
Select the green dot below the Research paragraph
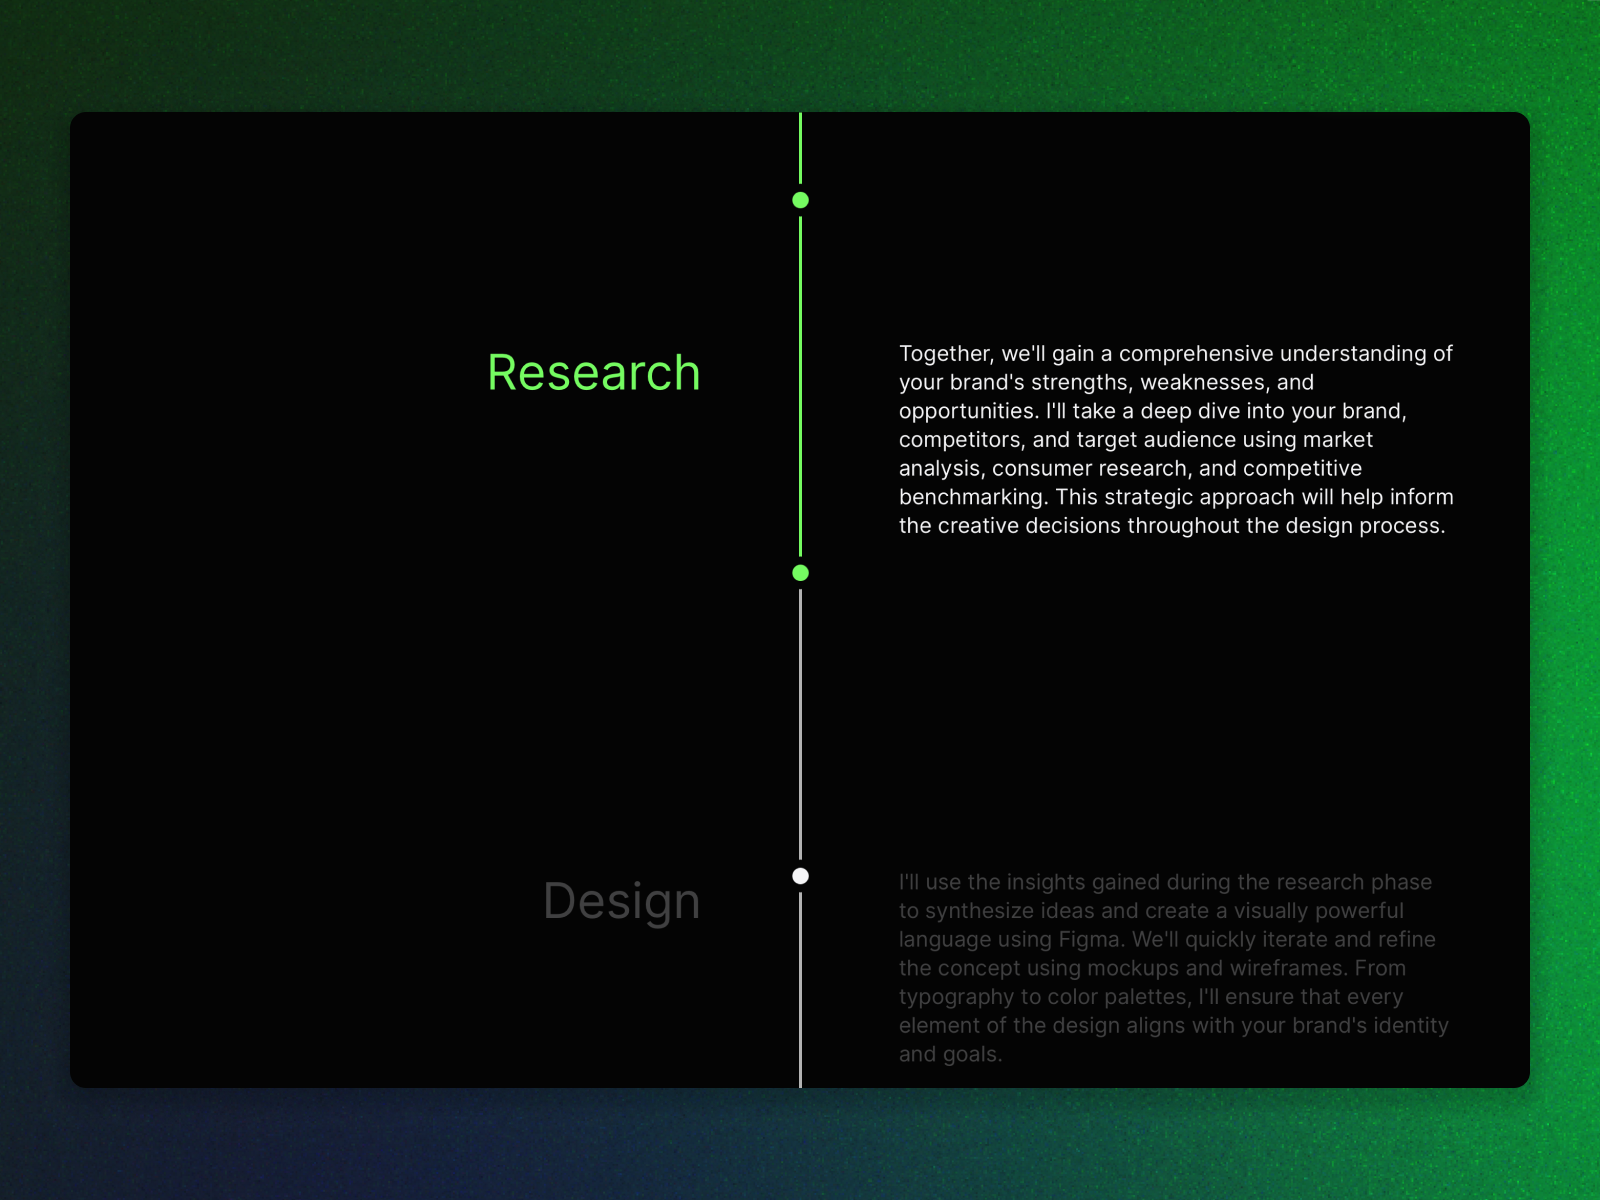pyautogui.click(x=800, y=572)
